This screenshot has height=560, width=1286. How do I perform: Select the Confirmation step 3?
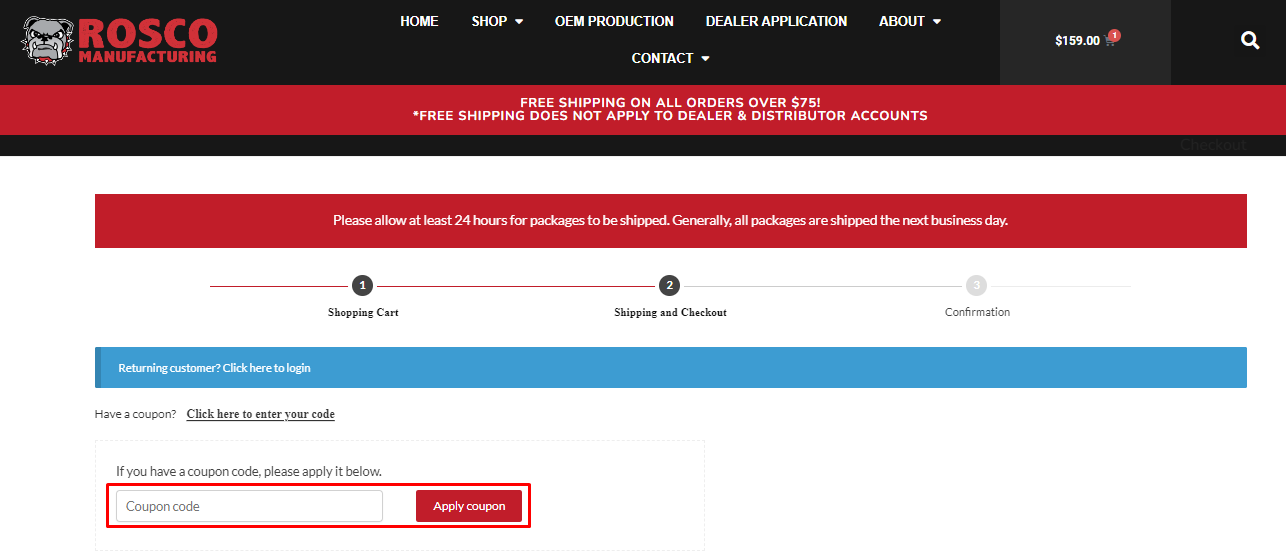[977, 297]
